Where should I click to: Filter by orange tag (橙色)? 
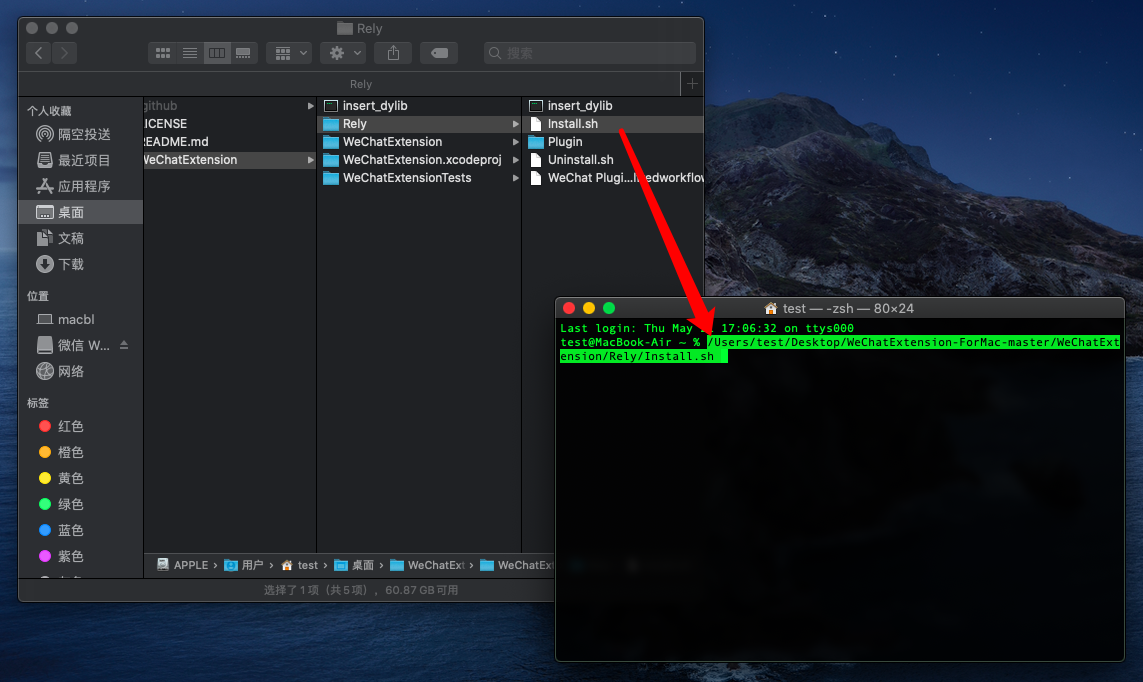pyautogui.click(x=61, y=452)
